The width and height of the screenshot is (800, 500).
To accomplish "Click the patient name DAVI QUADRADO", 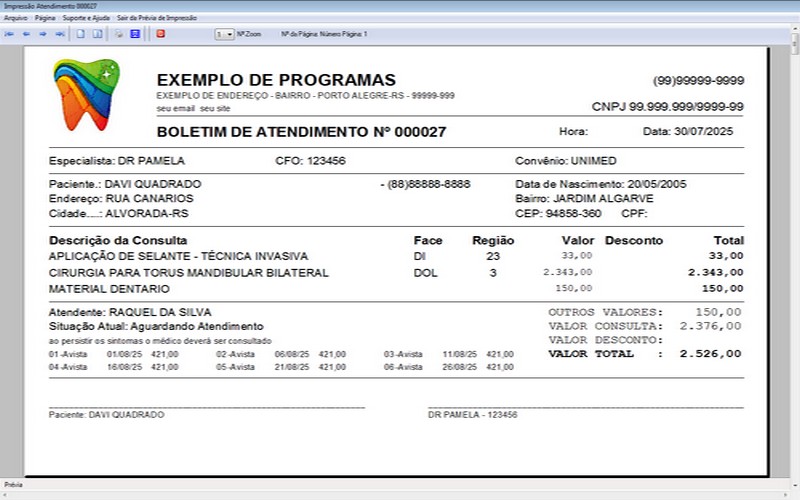I will [x=154, y=184].
